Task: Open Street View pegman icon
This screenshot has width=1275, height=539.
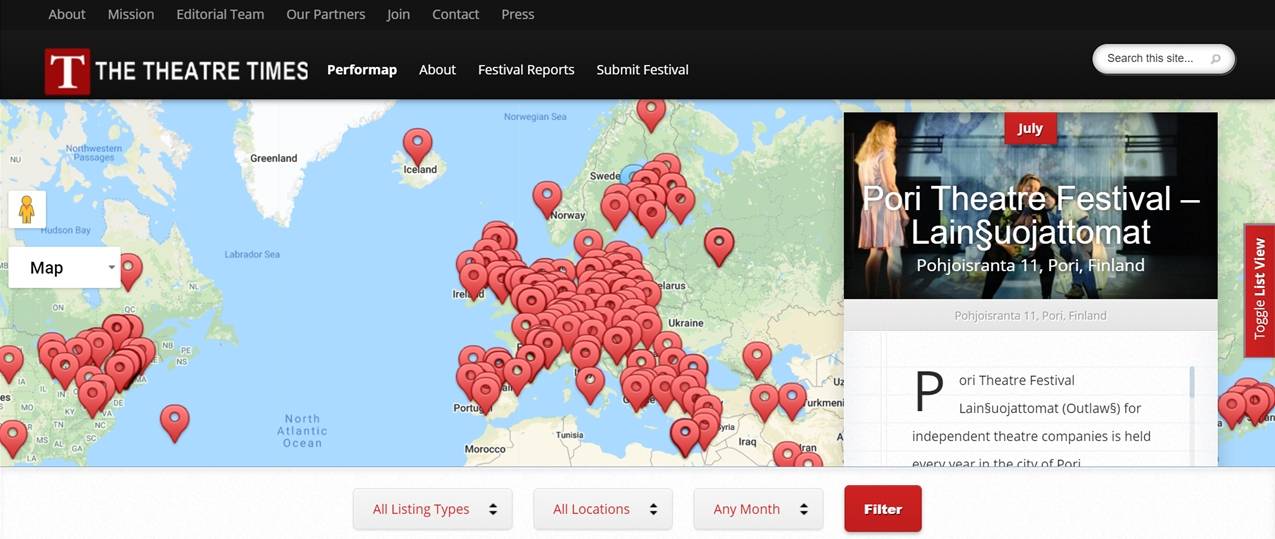Action: 27,210
